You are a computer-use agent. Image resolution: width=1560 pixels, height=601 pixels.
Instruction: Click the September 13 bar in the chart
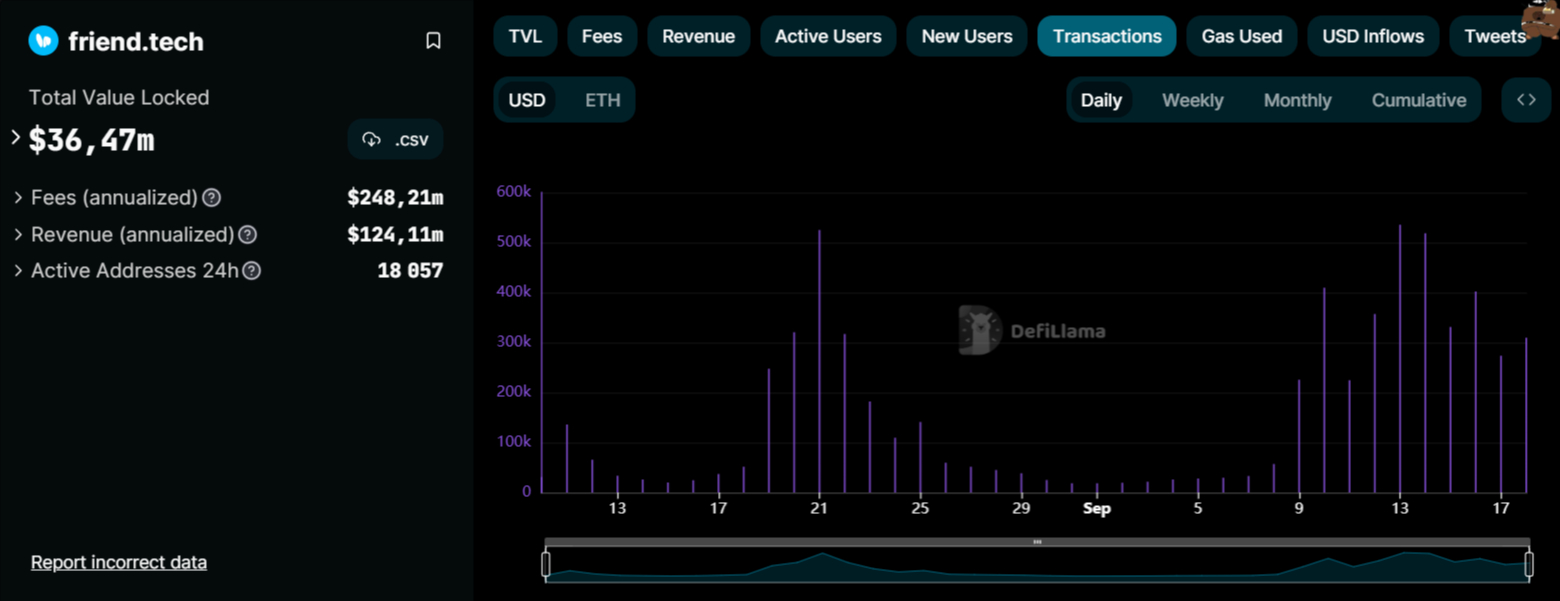click(x=1400, y=358)
